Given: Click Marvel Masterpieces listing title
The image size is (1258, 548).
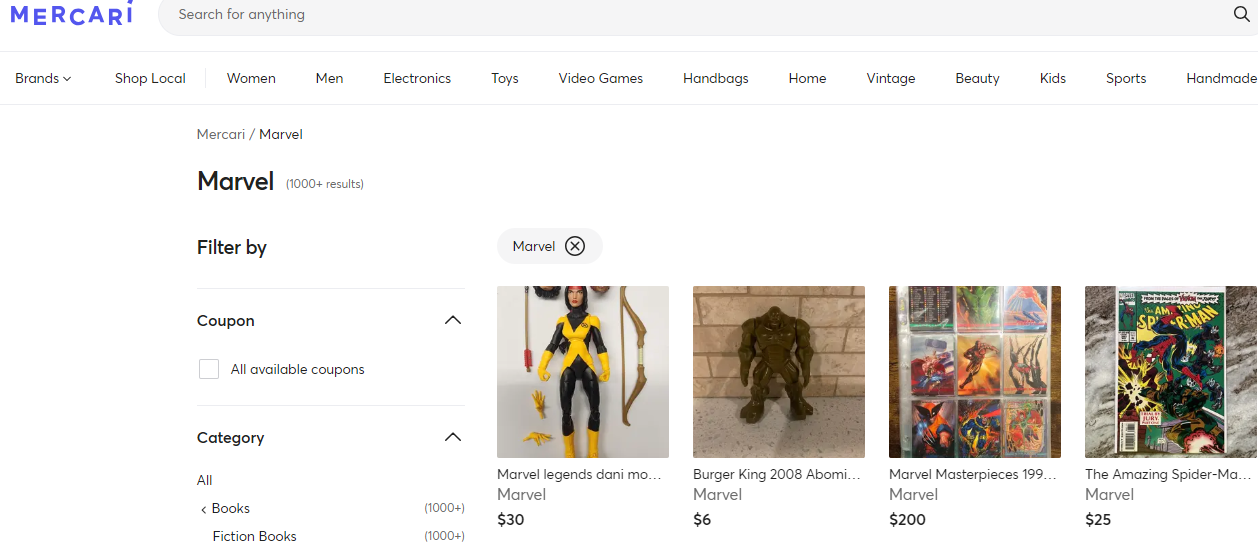Looking at the screenshot, I should point(973,474).
